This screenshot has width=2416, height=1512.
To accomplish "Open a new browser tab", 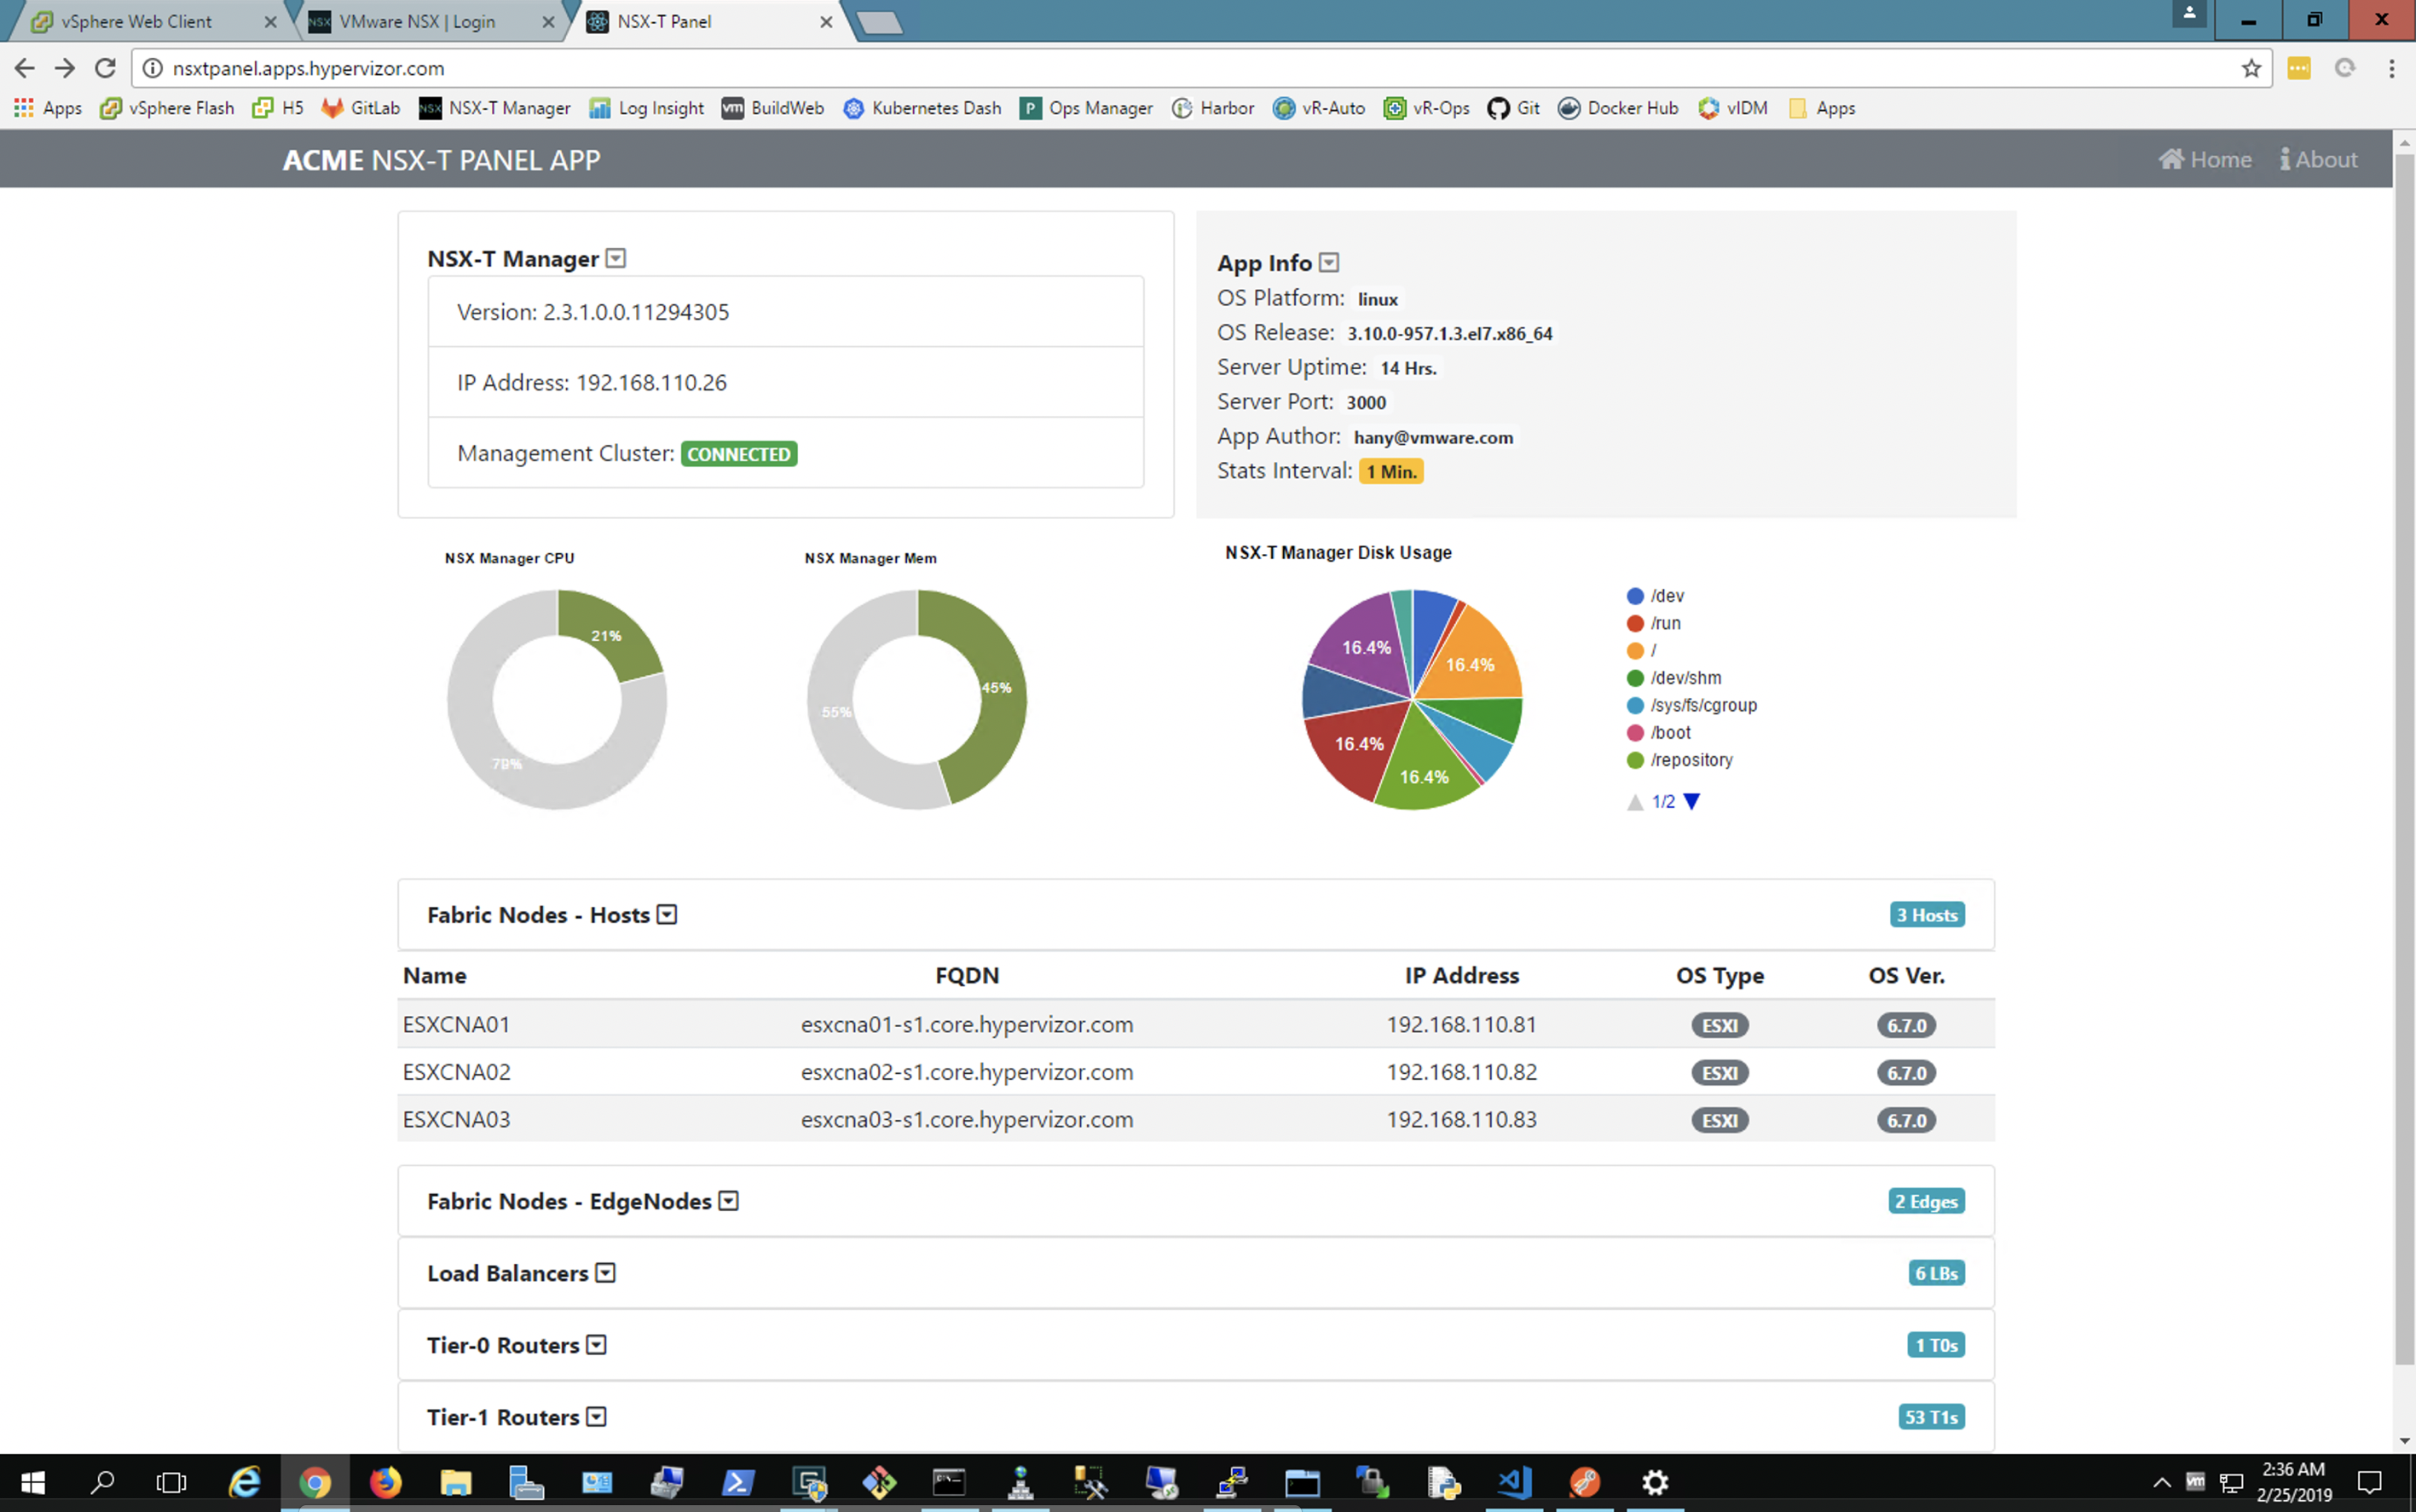I will (881, 23).
